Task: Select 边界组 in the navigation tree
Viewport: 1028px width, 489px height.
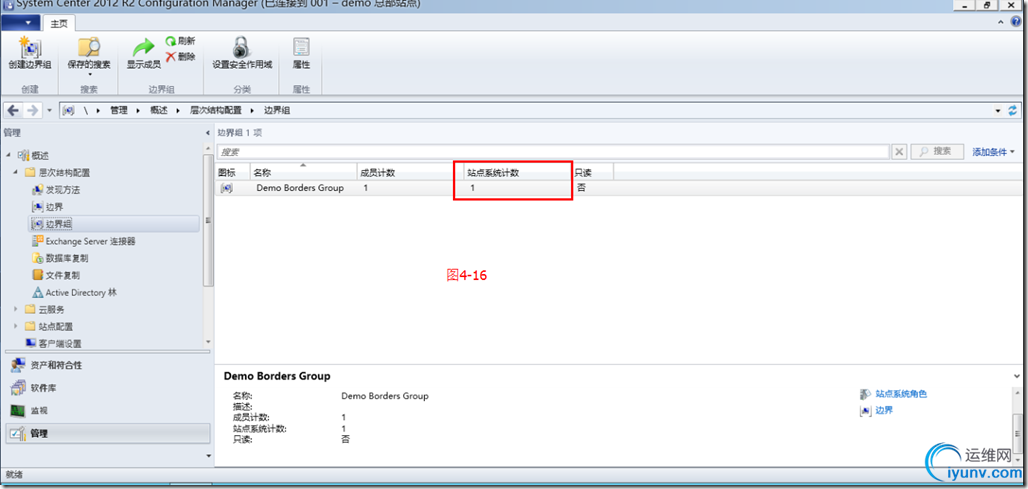Action: click(x=114, y=224)
